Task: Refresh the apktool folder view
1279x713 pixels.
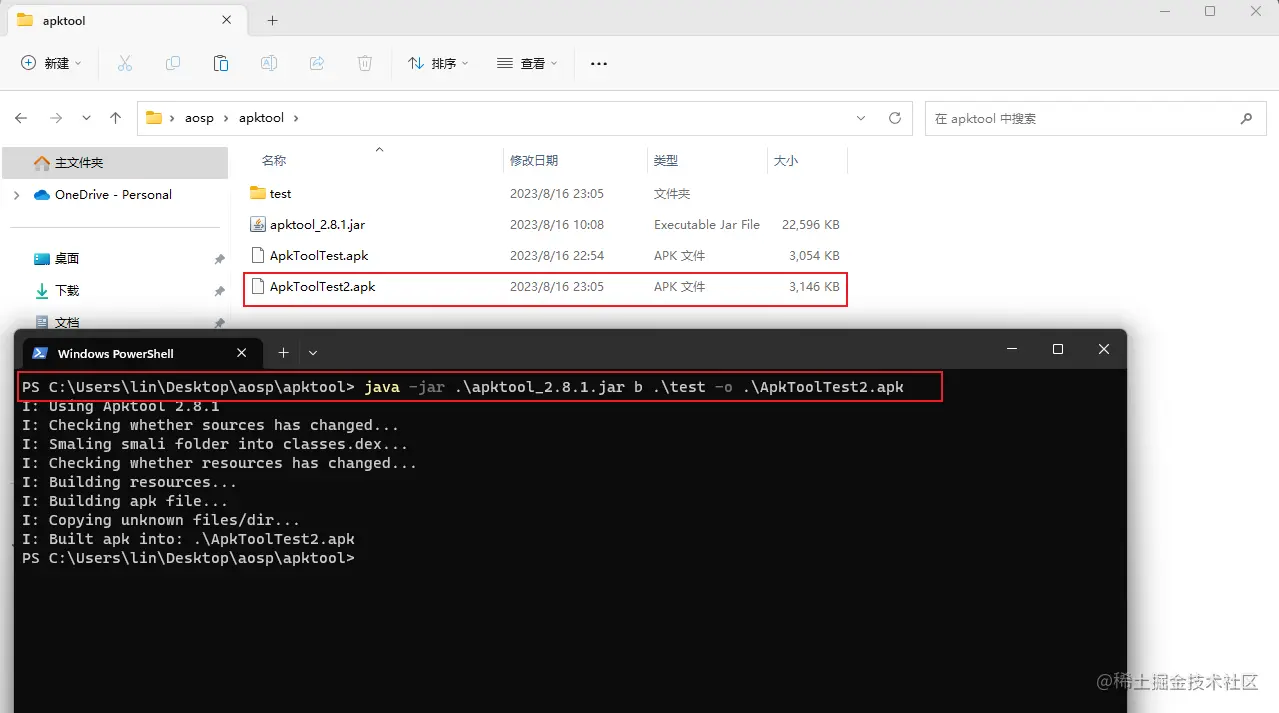Action: (x=895, y=118)
